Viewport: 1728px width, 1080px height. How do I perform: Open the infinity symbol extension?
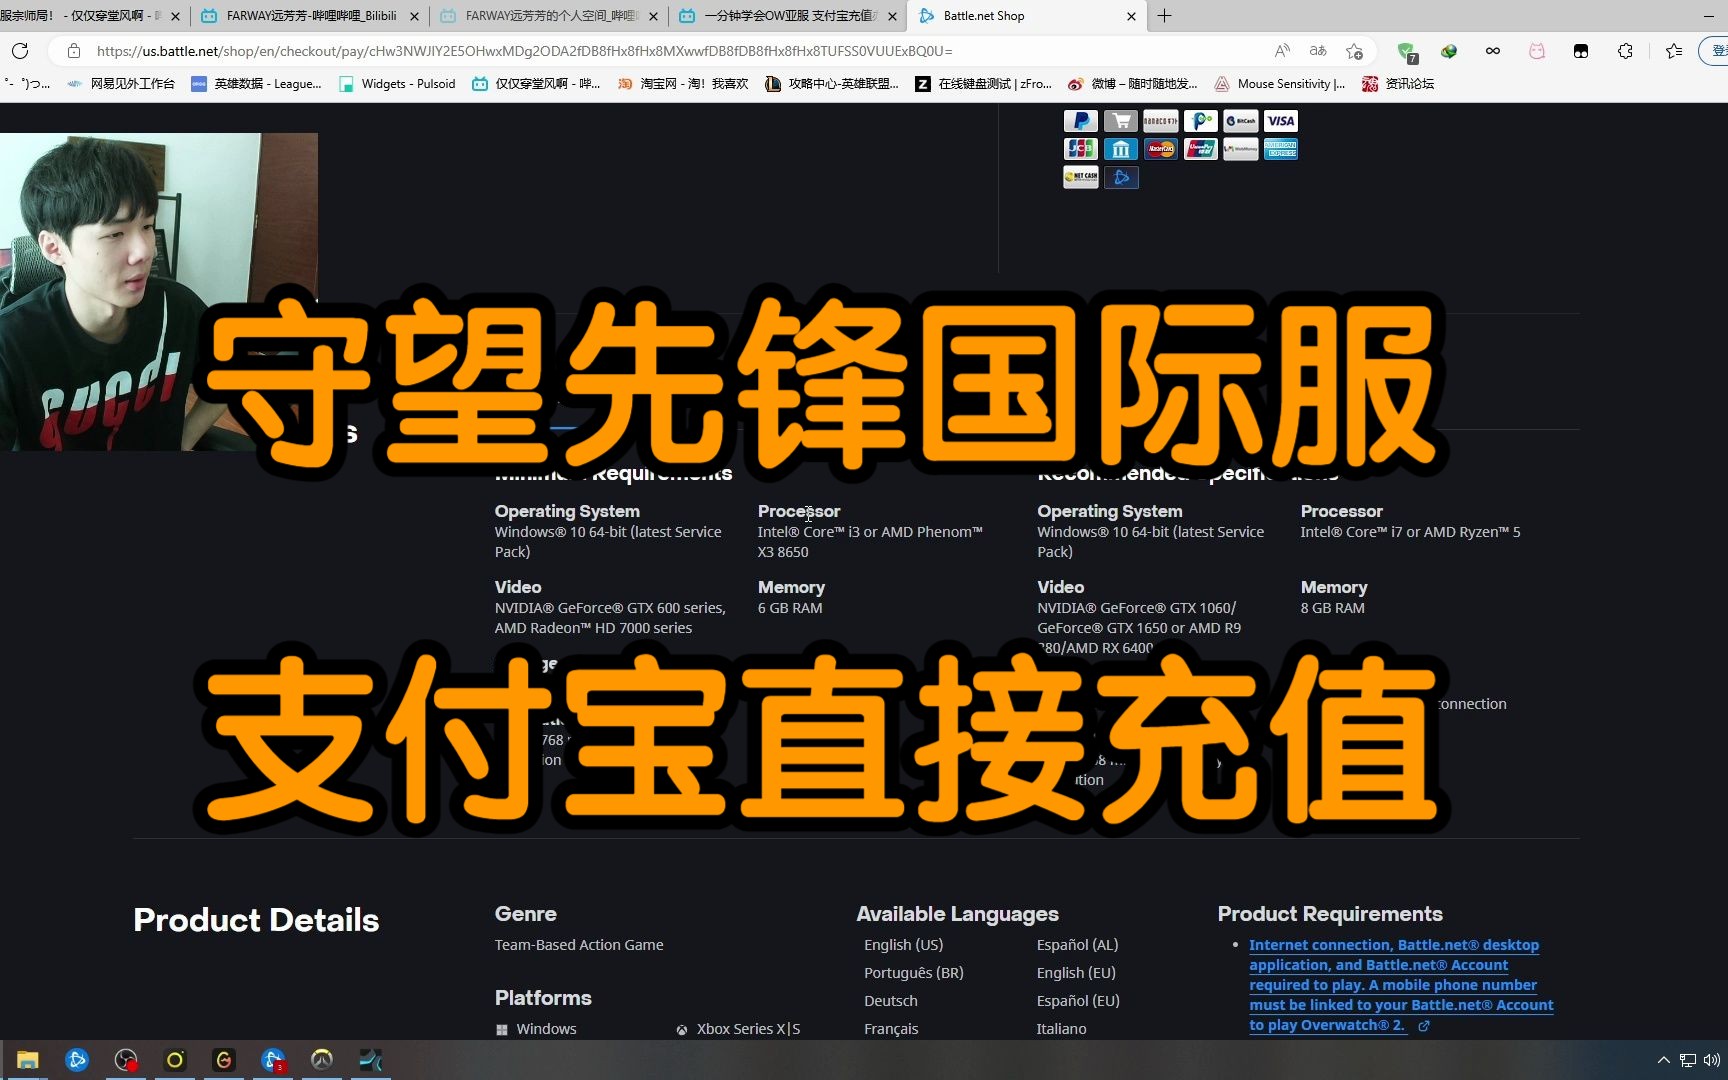pyautogui.click(x=1493, y=51)
